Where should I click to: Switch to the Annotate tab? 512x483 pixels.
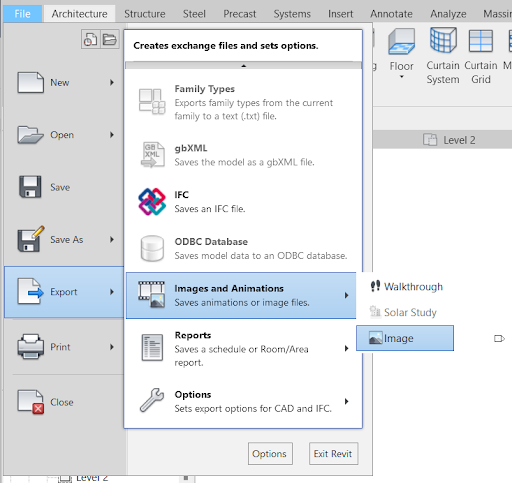pos(391,14)
